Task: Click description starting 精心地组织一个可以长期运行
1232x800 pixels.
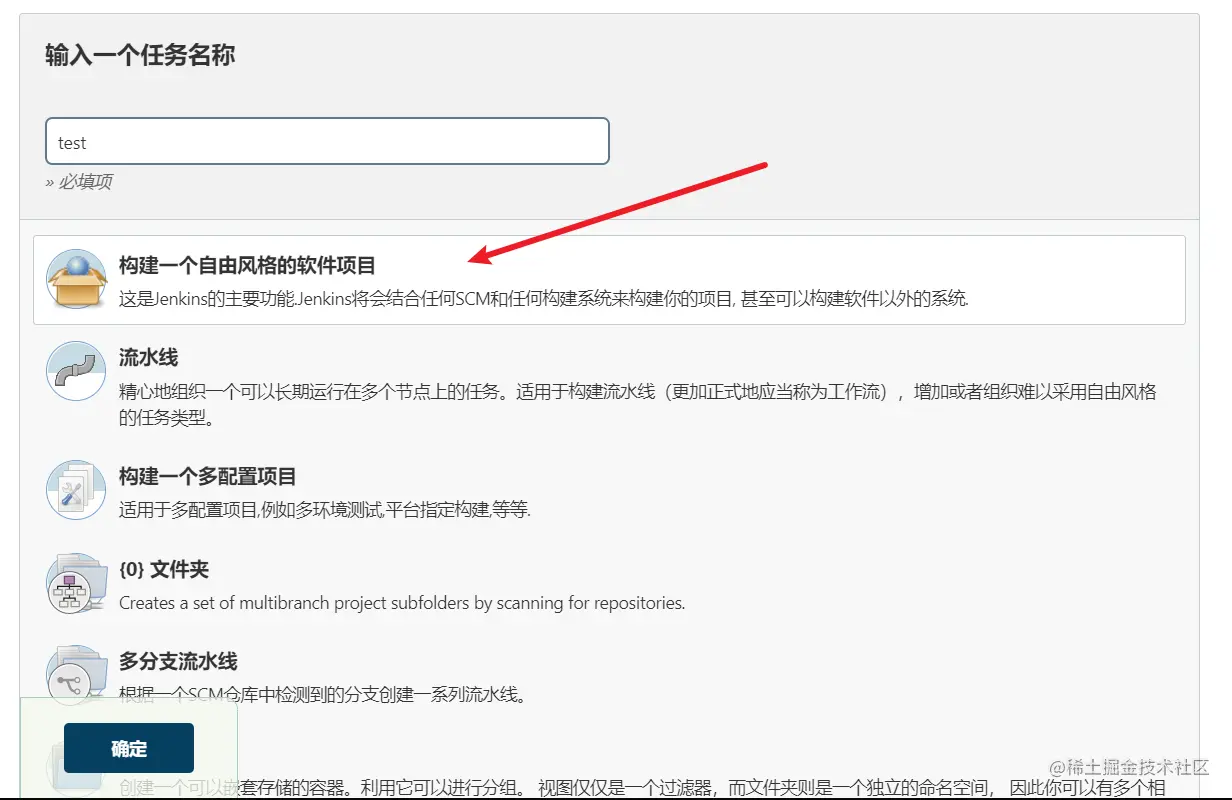Action: [637, 404]
